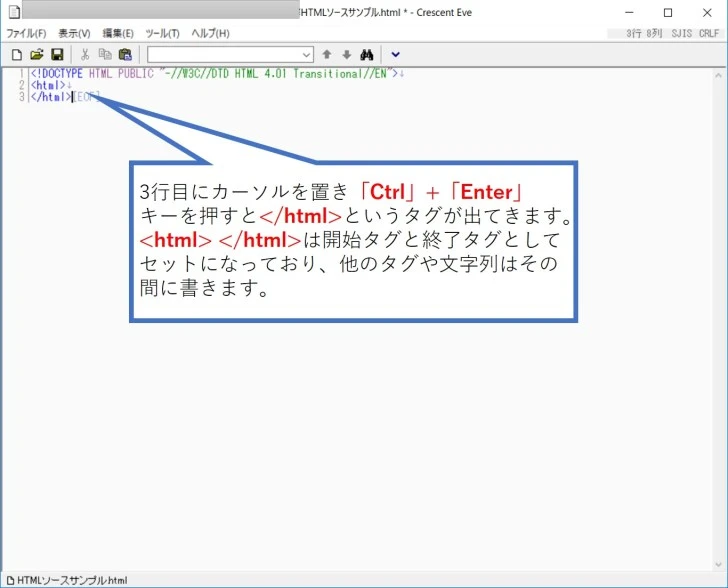Click the scrollbar down arrow in editor
This screenshot has width=728, height=588.
718,565
